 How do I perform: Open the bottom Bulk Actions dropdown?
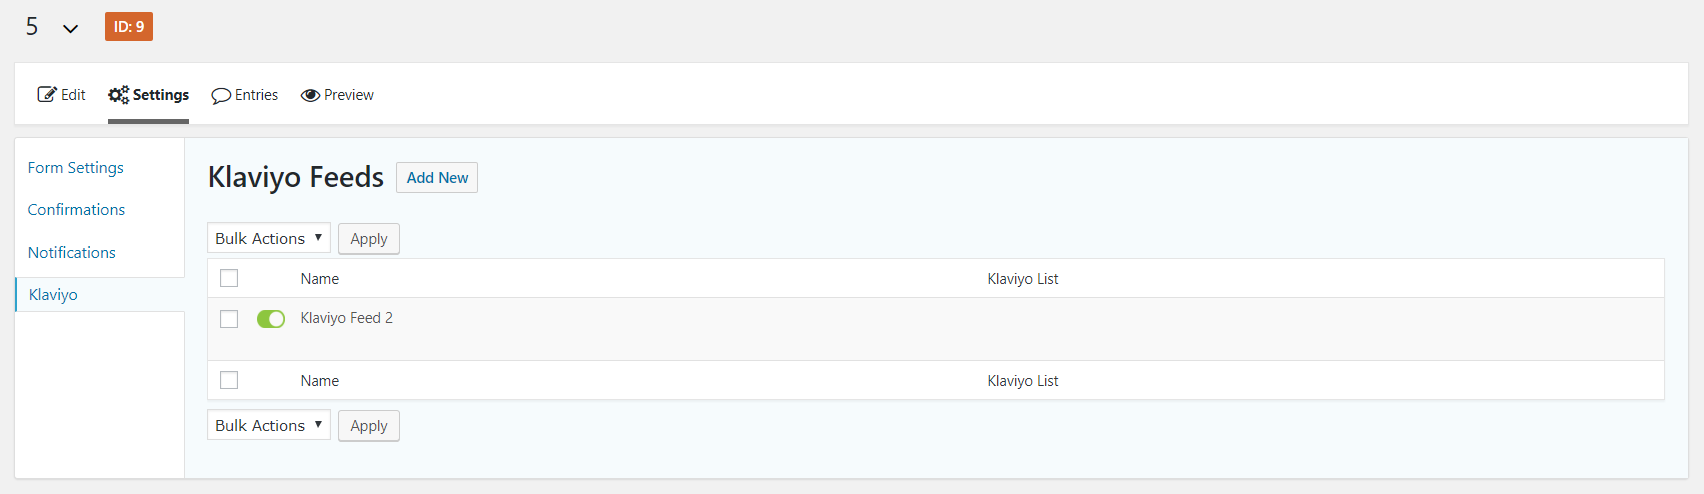click(x=268, y=425)
